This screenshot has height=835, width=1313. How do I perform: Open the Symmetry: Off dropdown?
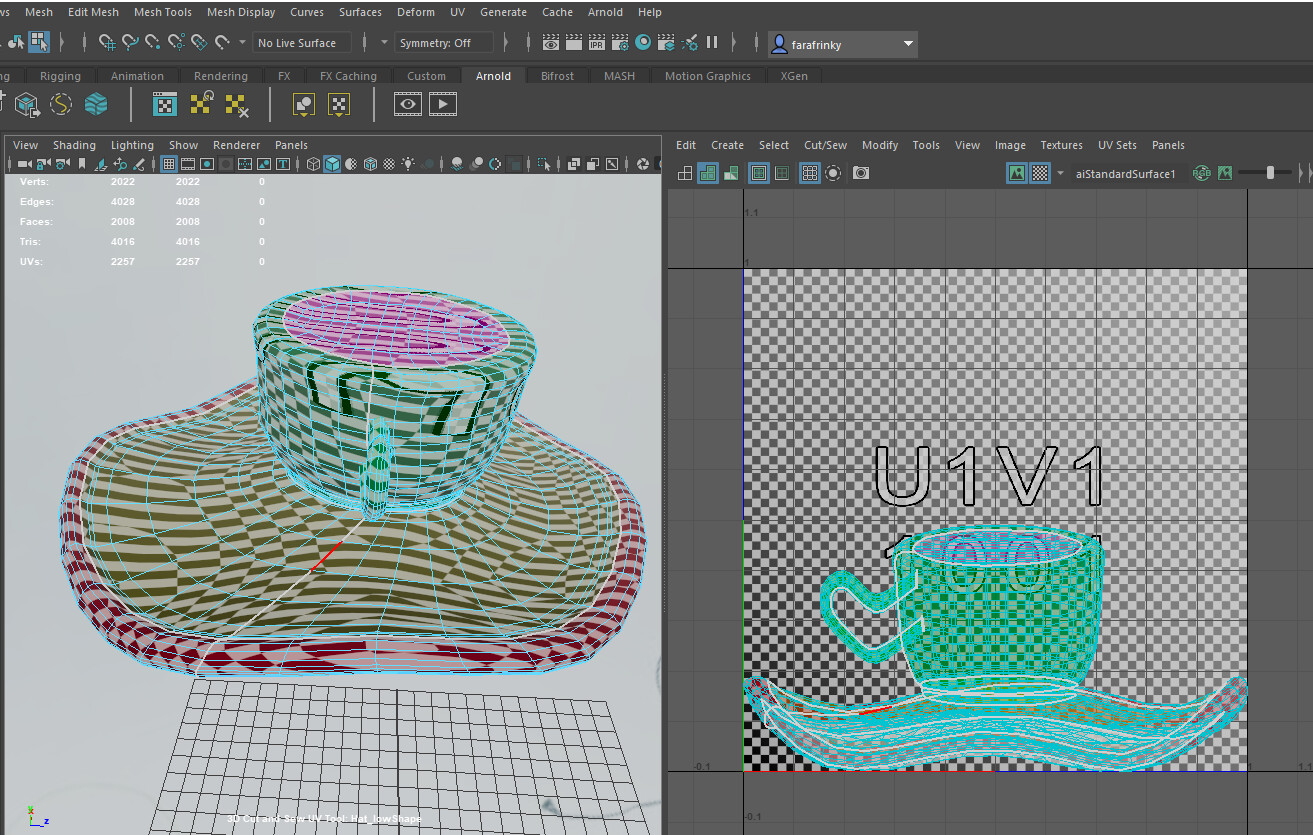443,42
